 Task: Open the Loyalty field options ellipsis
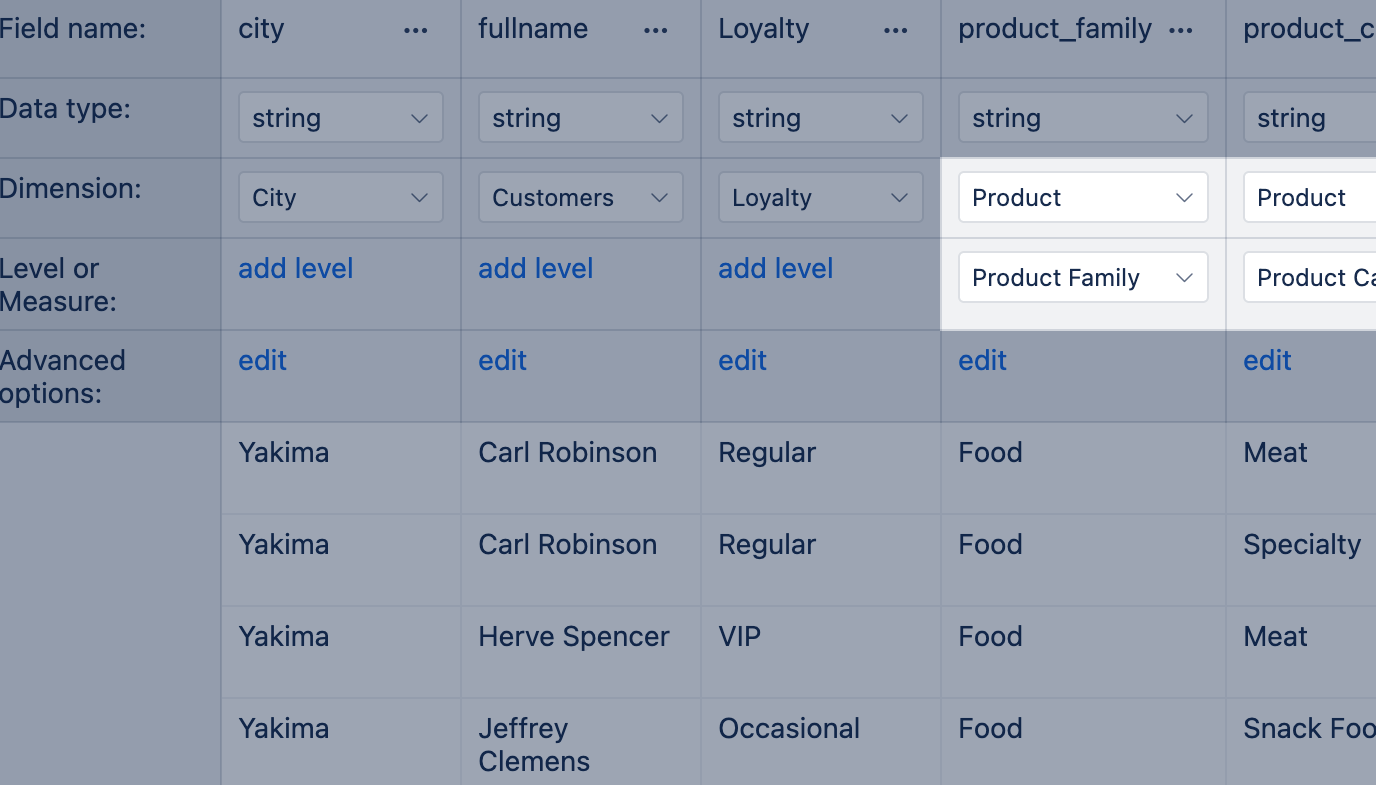[896, 31]
